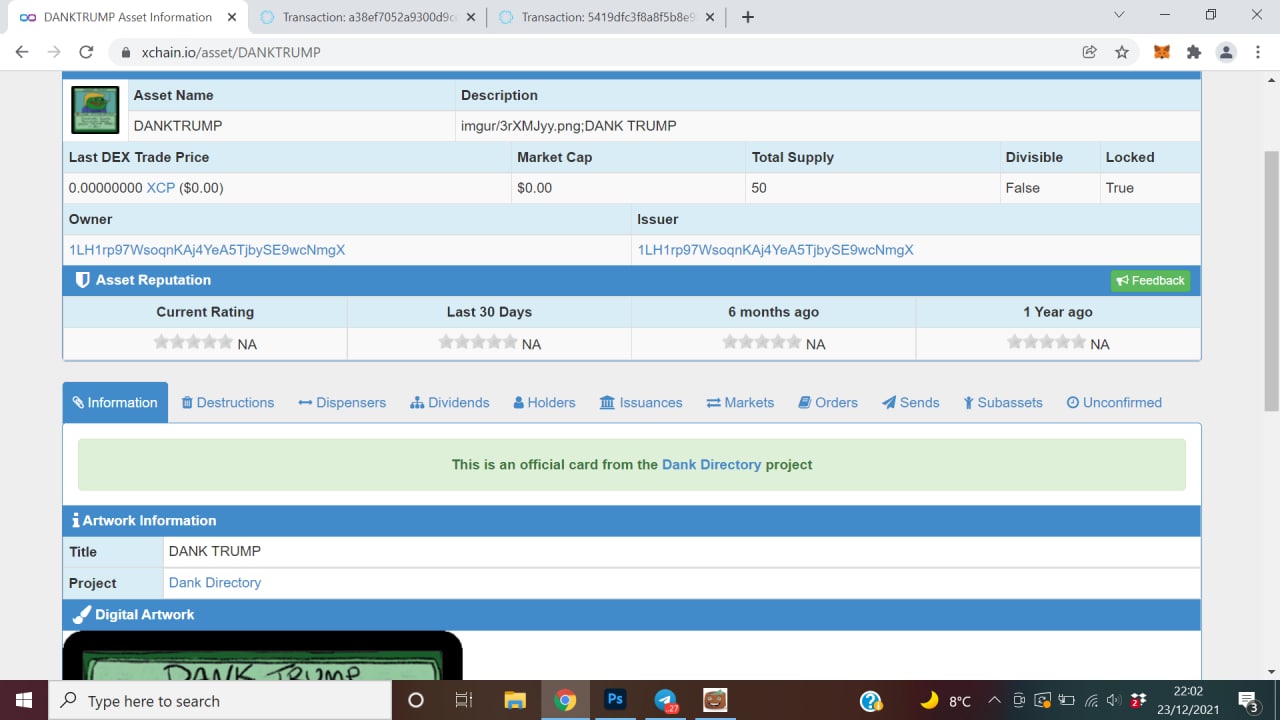1280x720 pixels.
Task: Click the Wi-Fi network tray icon
Action: coord(1091,700)
